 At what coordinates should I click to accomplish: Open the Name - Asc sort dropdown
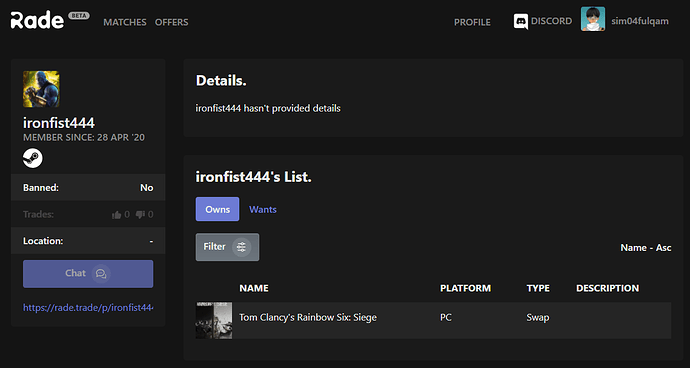[x=646, y=248]
